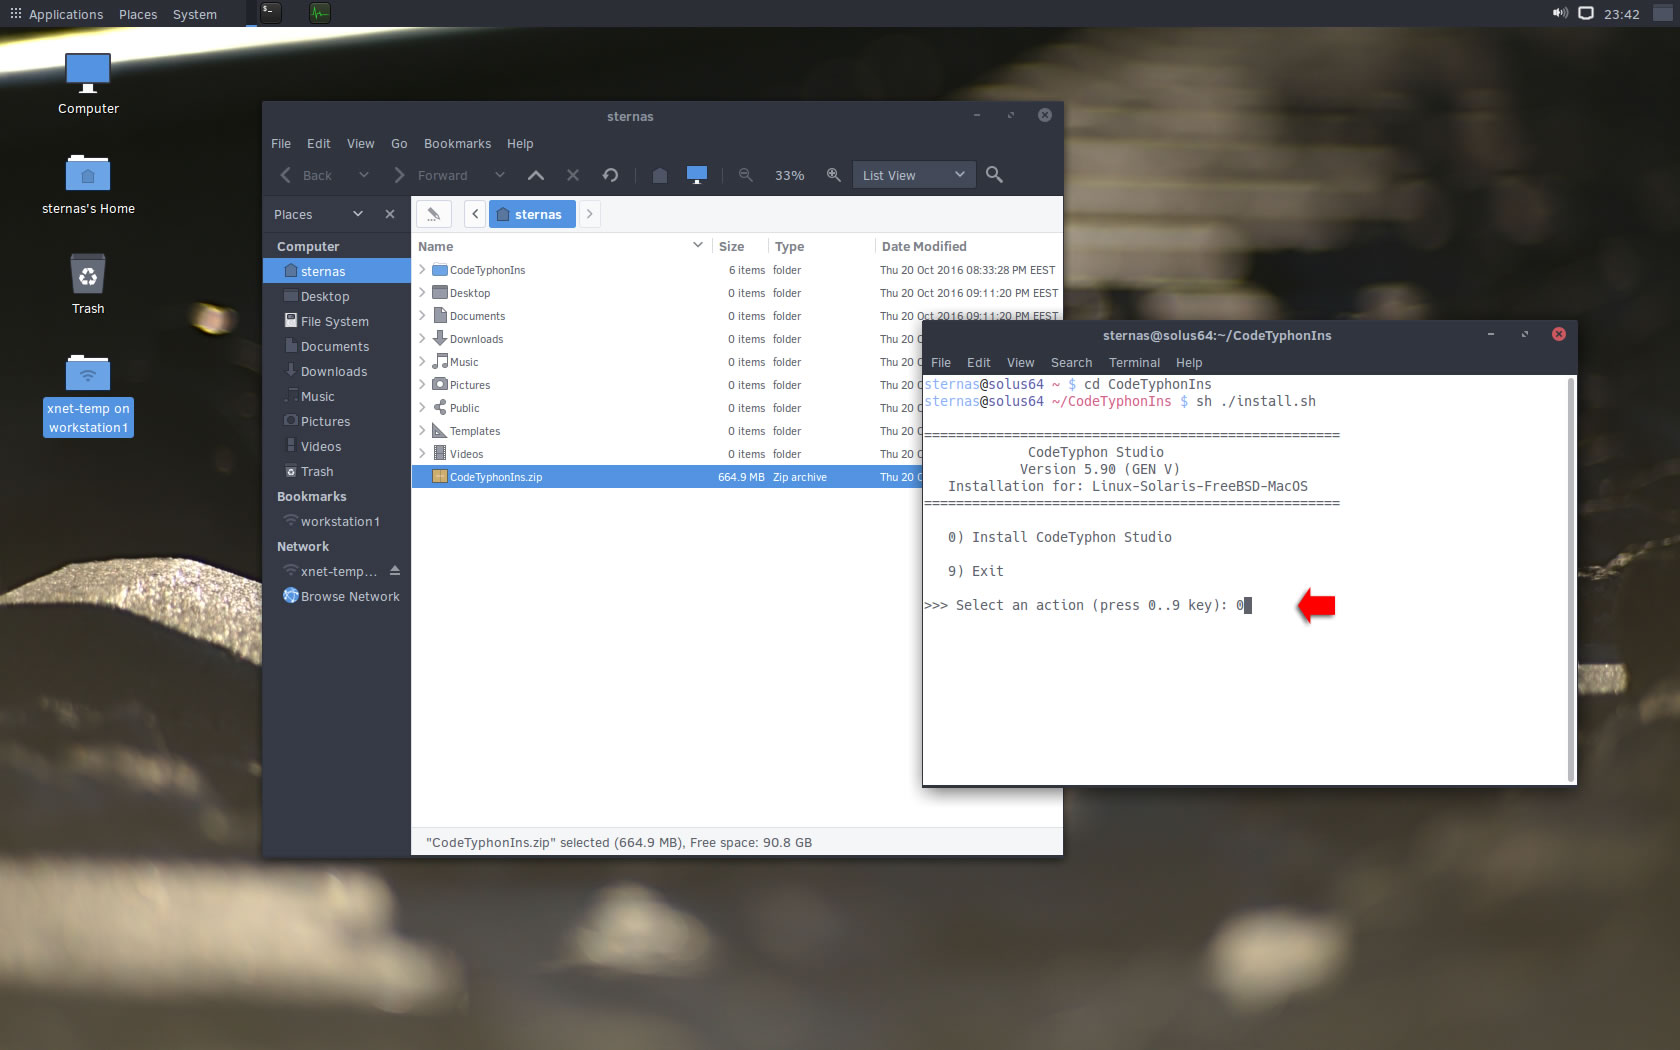Click the Reload icon in file manager toolbar
The height and width of the screenshot is (1050, 1680).
(x=610, y=175)
